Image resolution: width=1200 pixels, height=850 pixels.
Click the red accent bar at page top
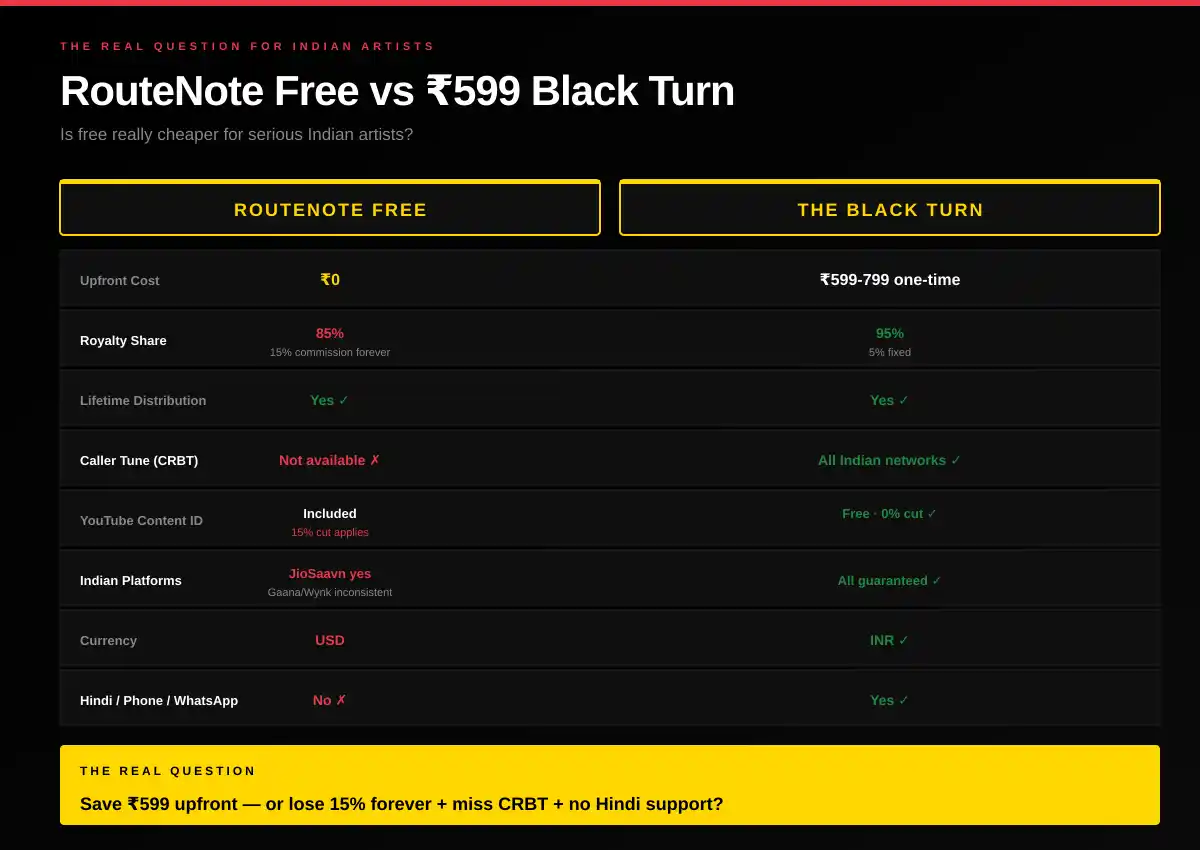[x=600, y=2]
